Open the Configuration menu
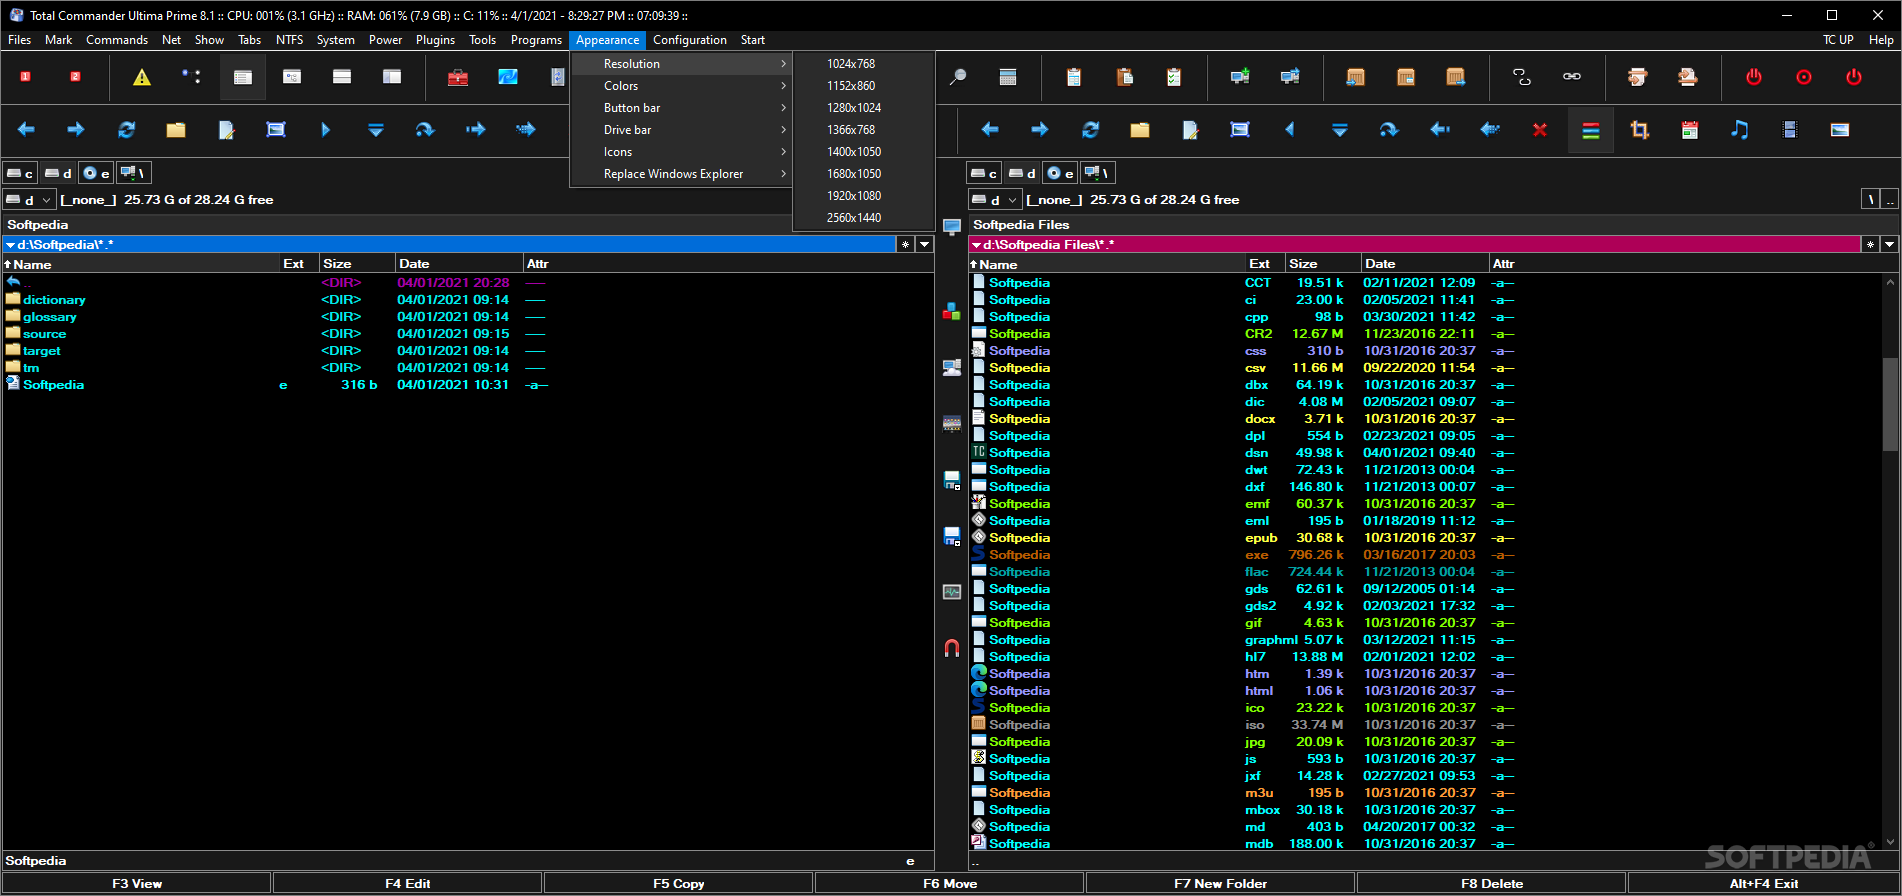 690,40
